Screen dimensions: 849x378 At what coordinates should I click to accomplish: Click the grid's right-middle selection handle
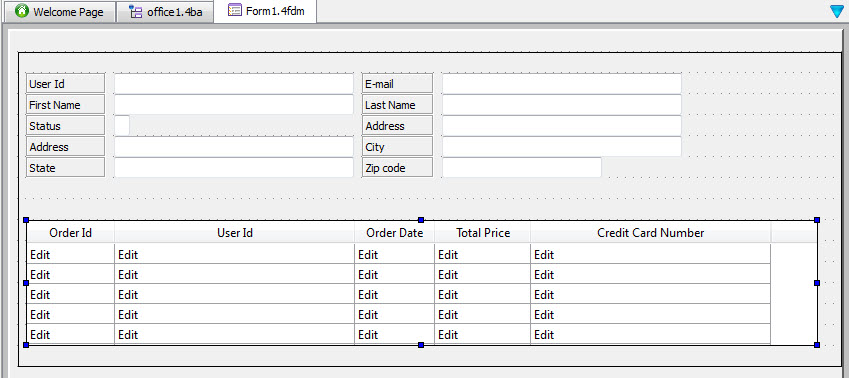(x=817, y=283)
